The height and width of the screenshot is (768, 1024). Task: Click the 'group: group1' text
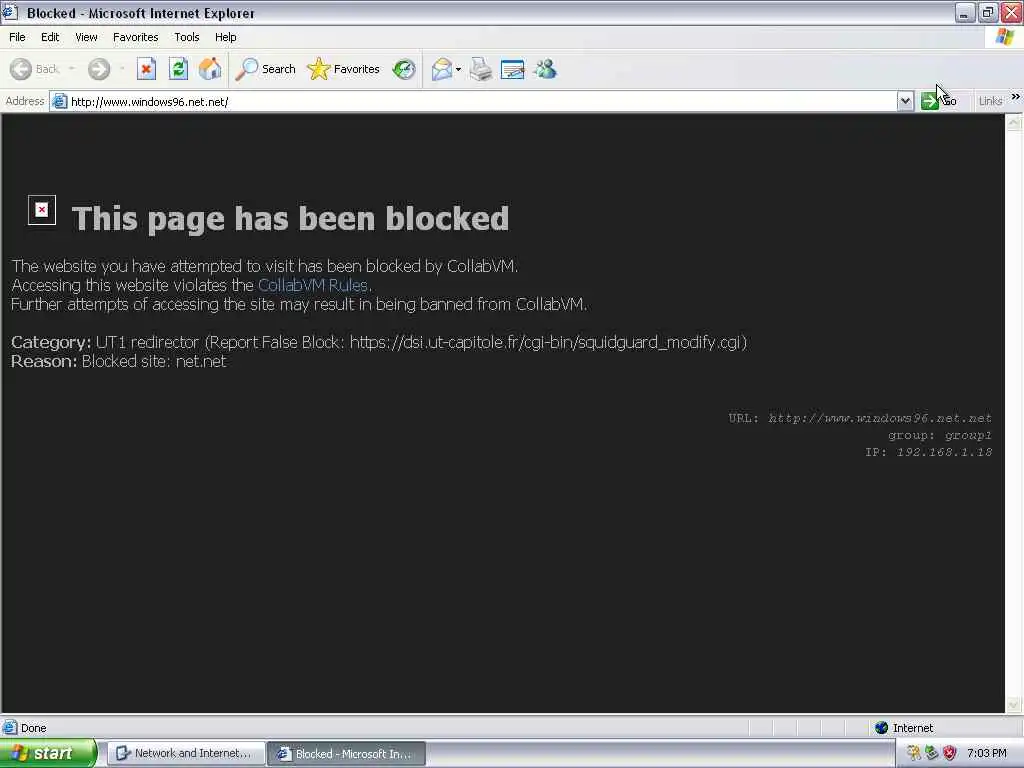point(940,435)
